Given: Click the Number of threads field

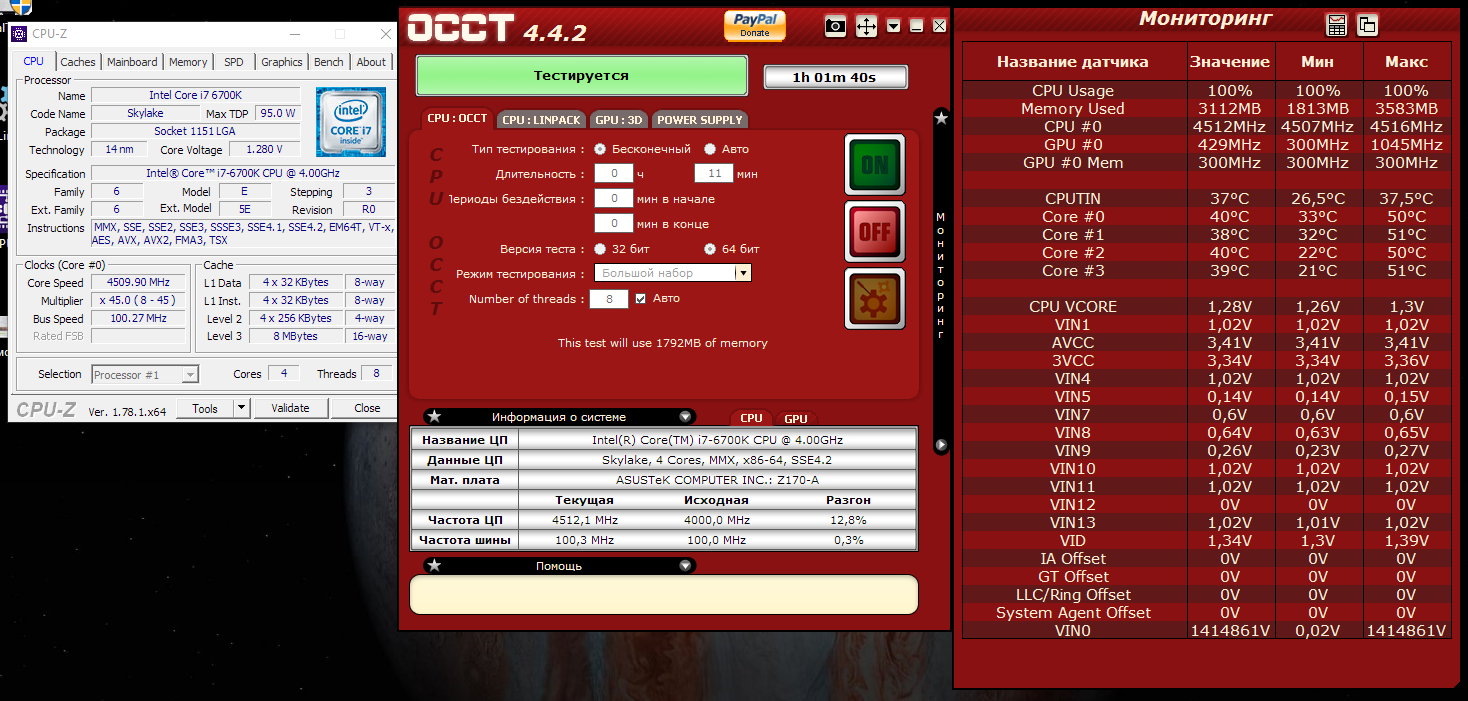Looking at the screenshot, I should [609, 298].
